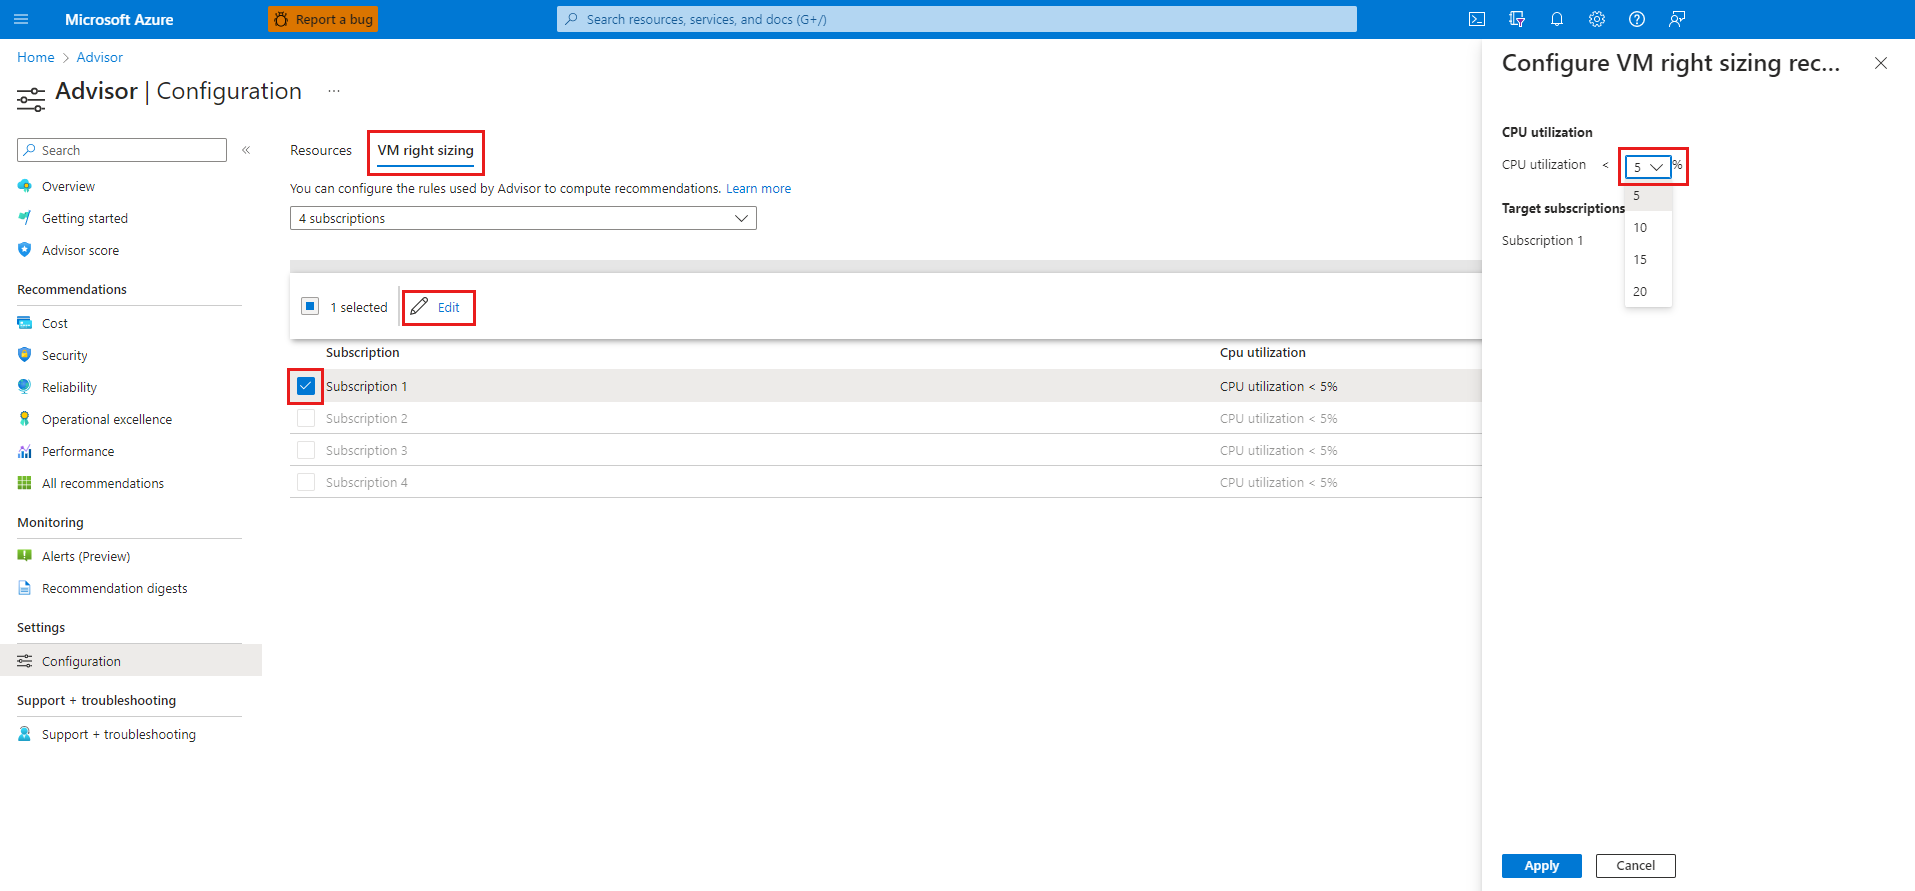
Task: Click the Microsoft Azure brand title
Action: coord(119,19)
